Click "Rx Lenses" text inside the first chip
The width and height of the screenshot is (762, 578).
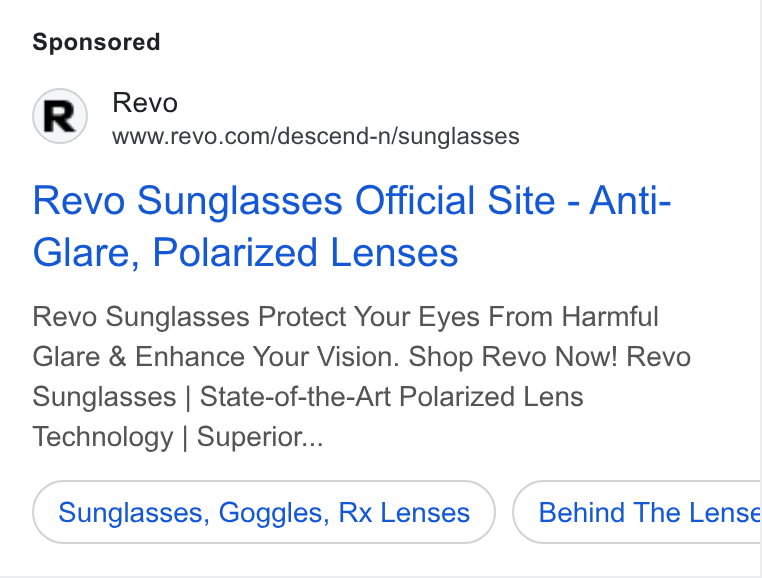point(404,512)
